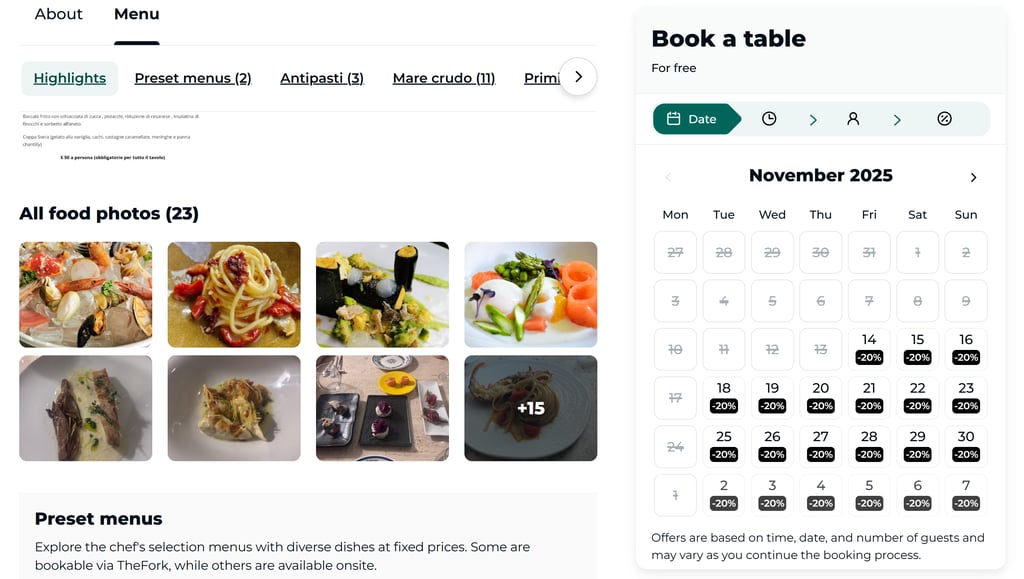
Task: Pick November 21 discounted date
Action: pyautogui.click(x=868, y=397)
